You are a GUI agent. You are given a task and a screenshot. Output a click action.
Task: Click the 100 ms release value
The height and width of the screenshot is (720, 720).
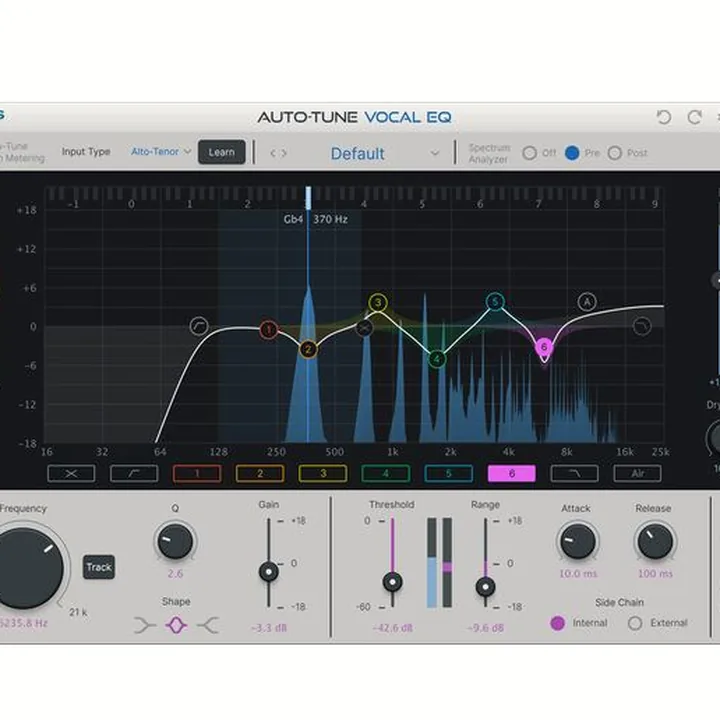point(655,574)
